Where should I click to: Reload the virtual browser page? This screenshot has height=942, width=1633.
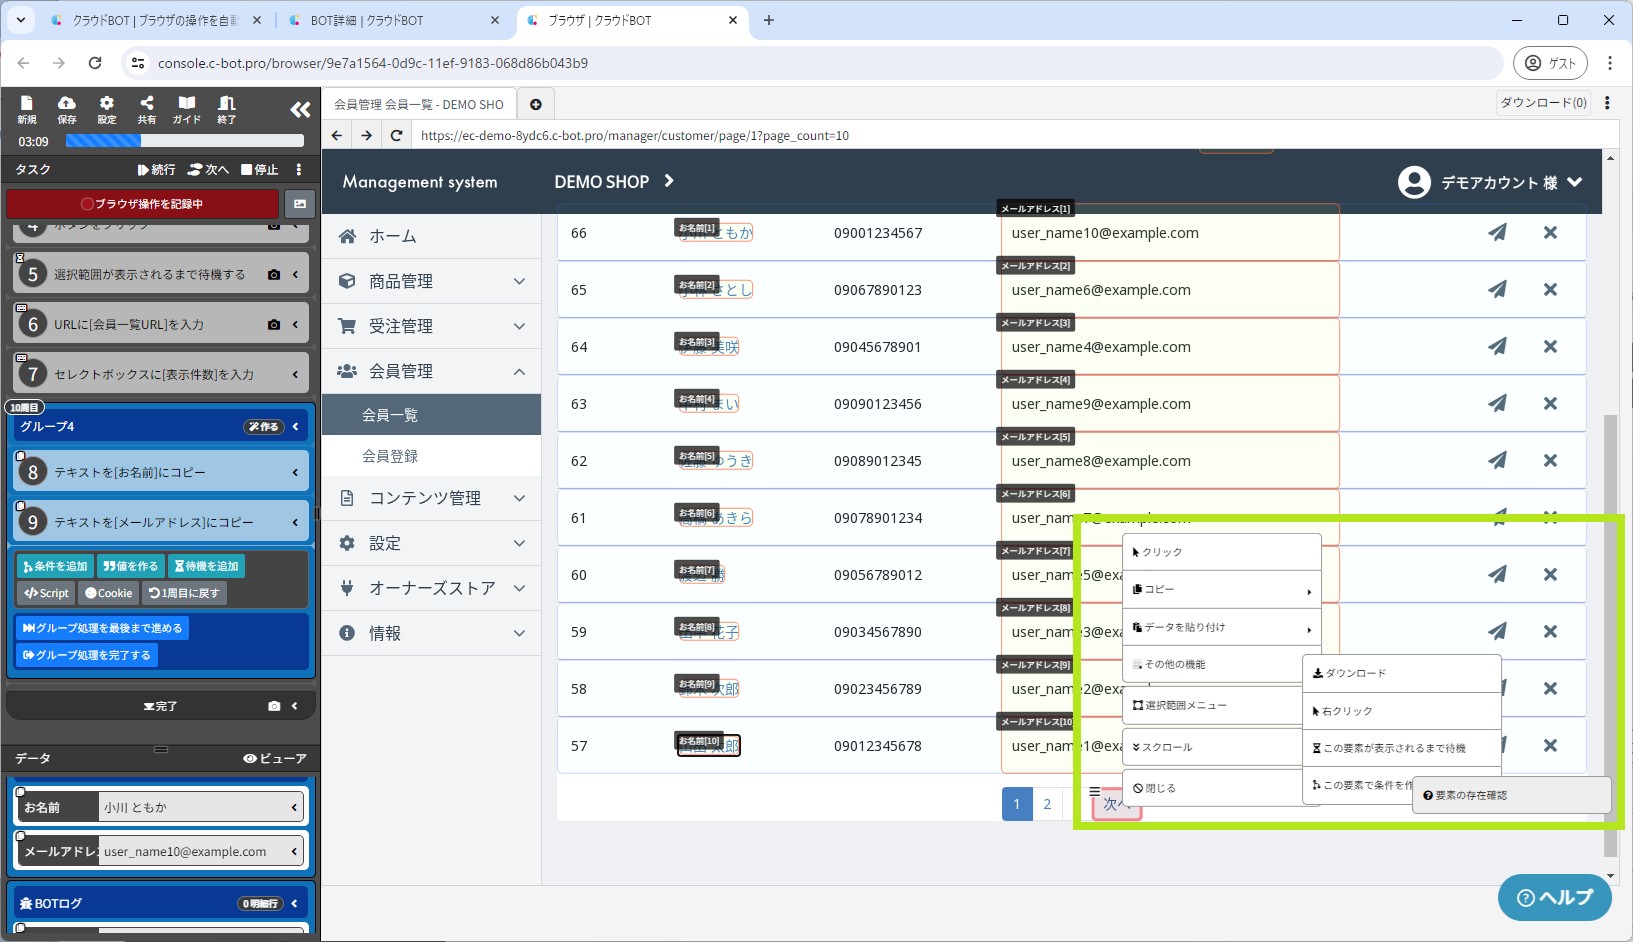397,136
